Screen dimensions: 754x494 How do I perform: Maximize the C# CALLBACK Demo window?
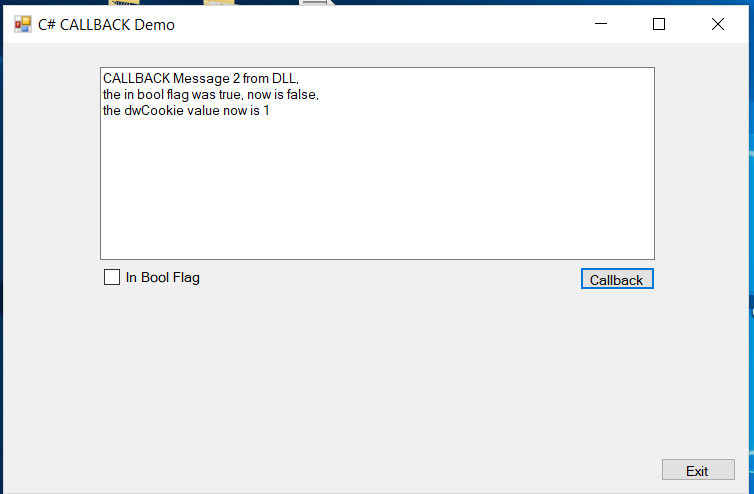click(659, 24)
